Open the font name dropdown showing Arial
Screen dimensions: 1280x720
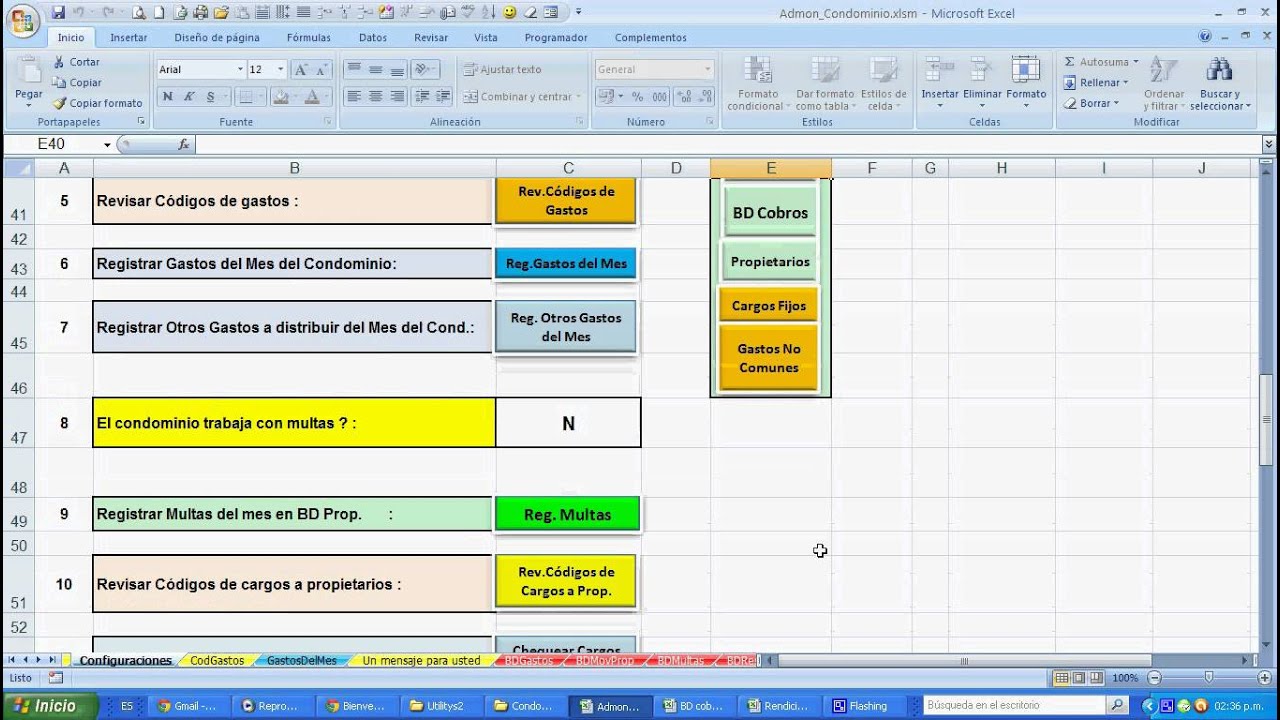240,70
